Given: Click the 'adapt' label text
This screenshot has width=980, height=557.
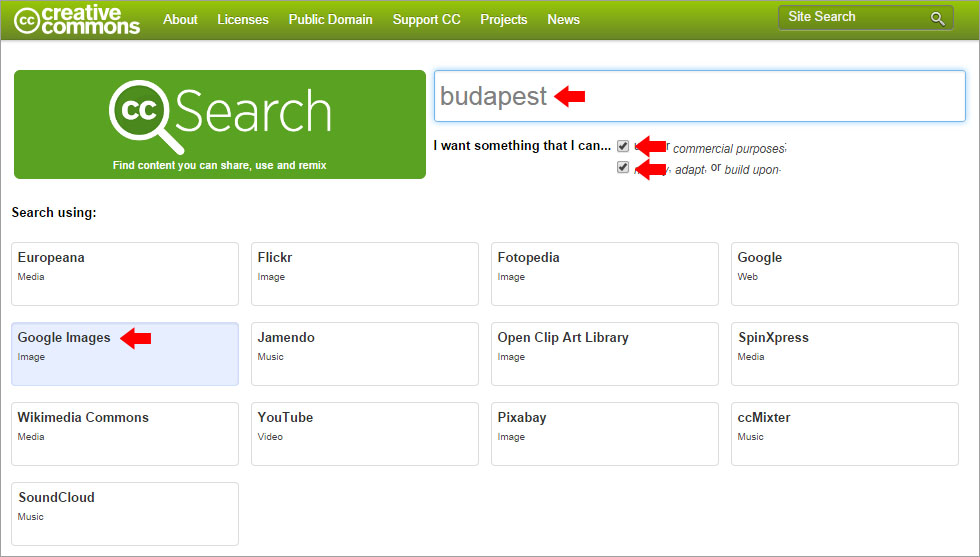Looking at the screenshot, I should point(690,169).
